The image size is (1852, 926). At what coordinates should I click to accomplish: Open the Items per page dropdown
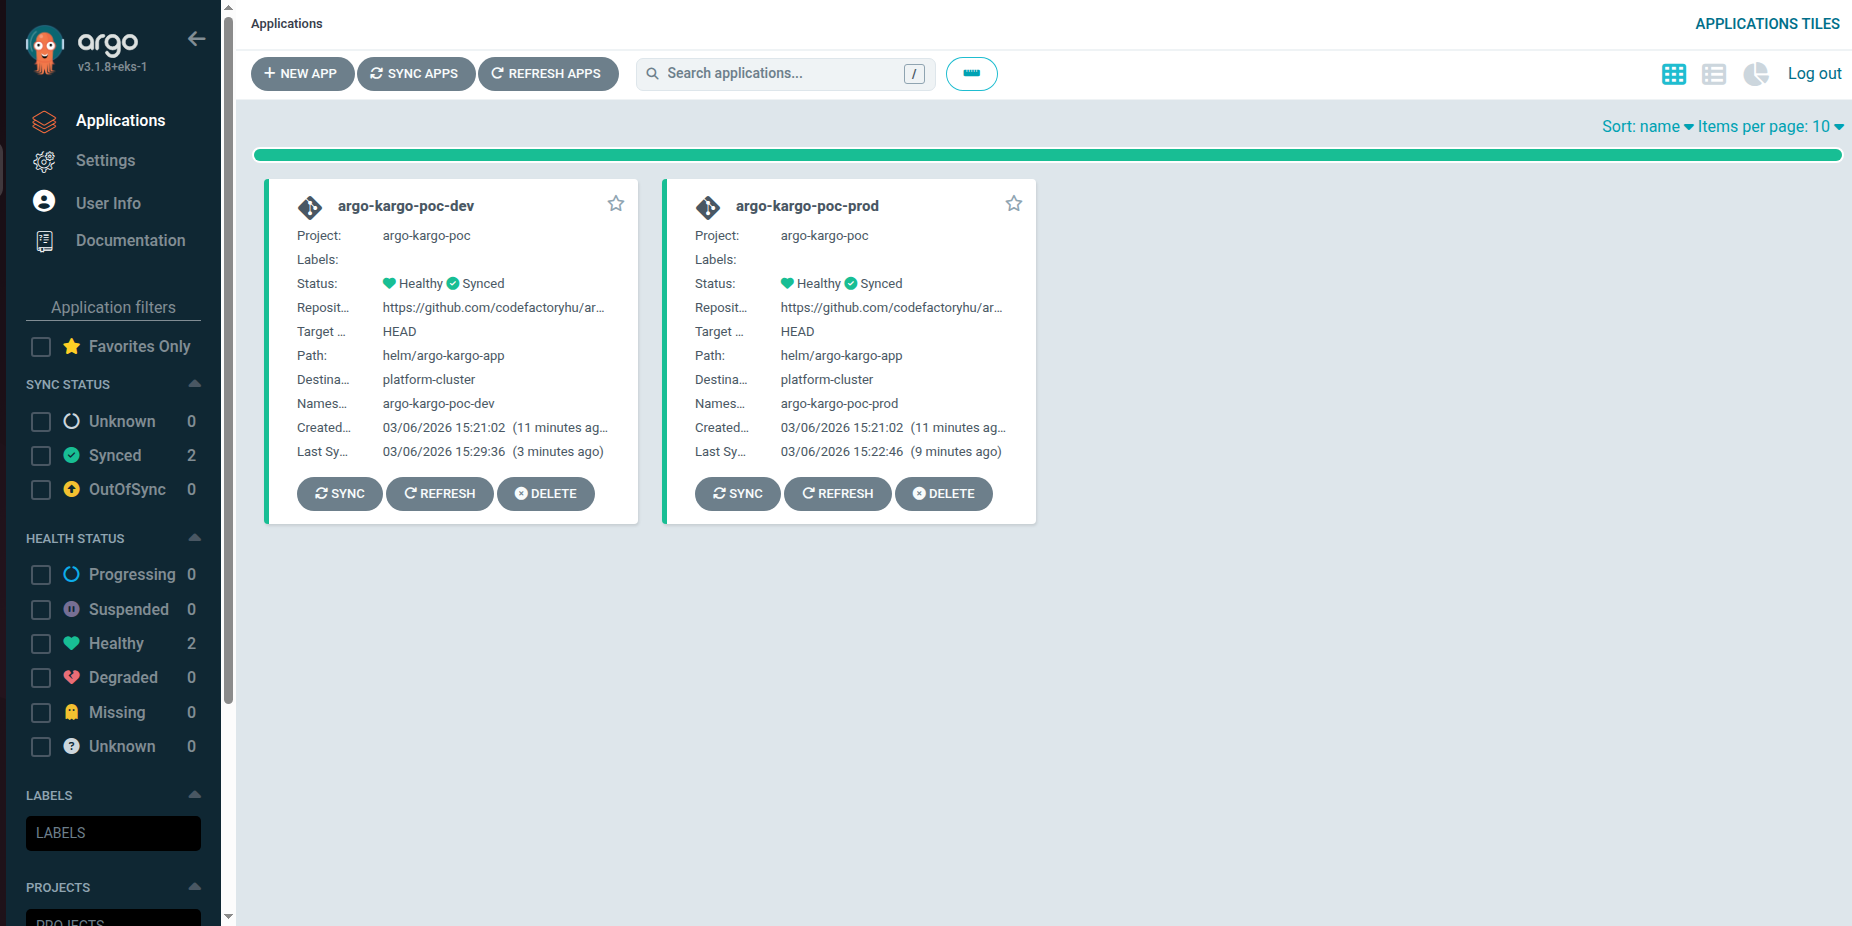[1770, 126]
